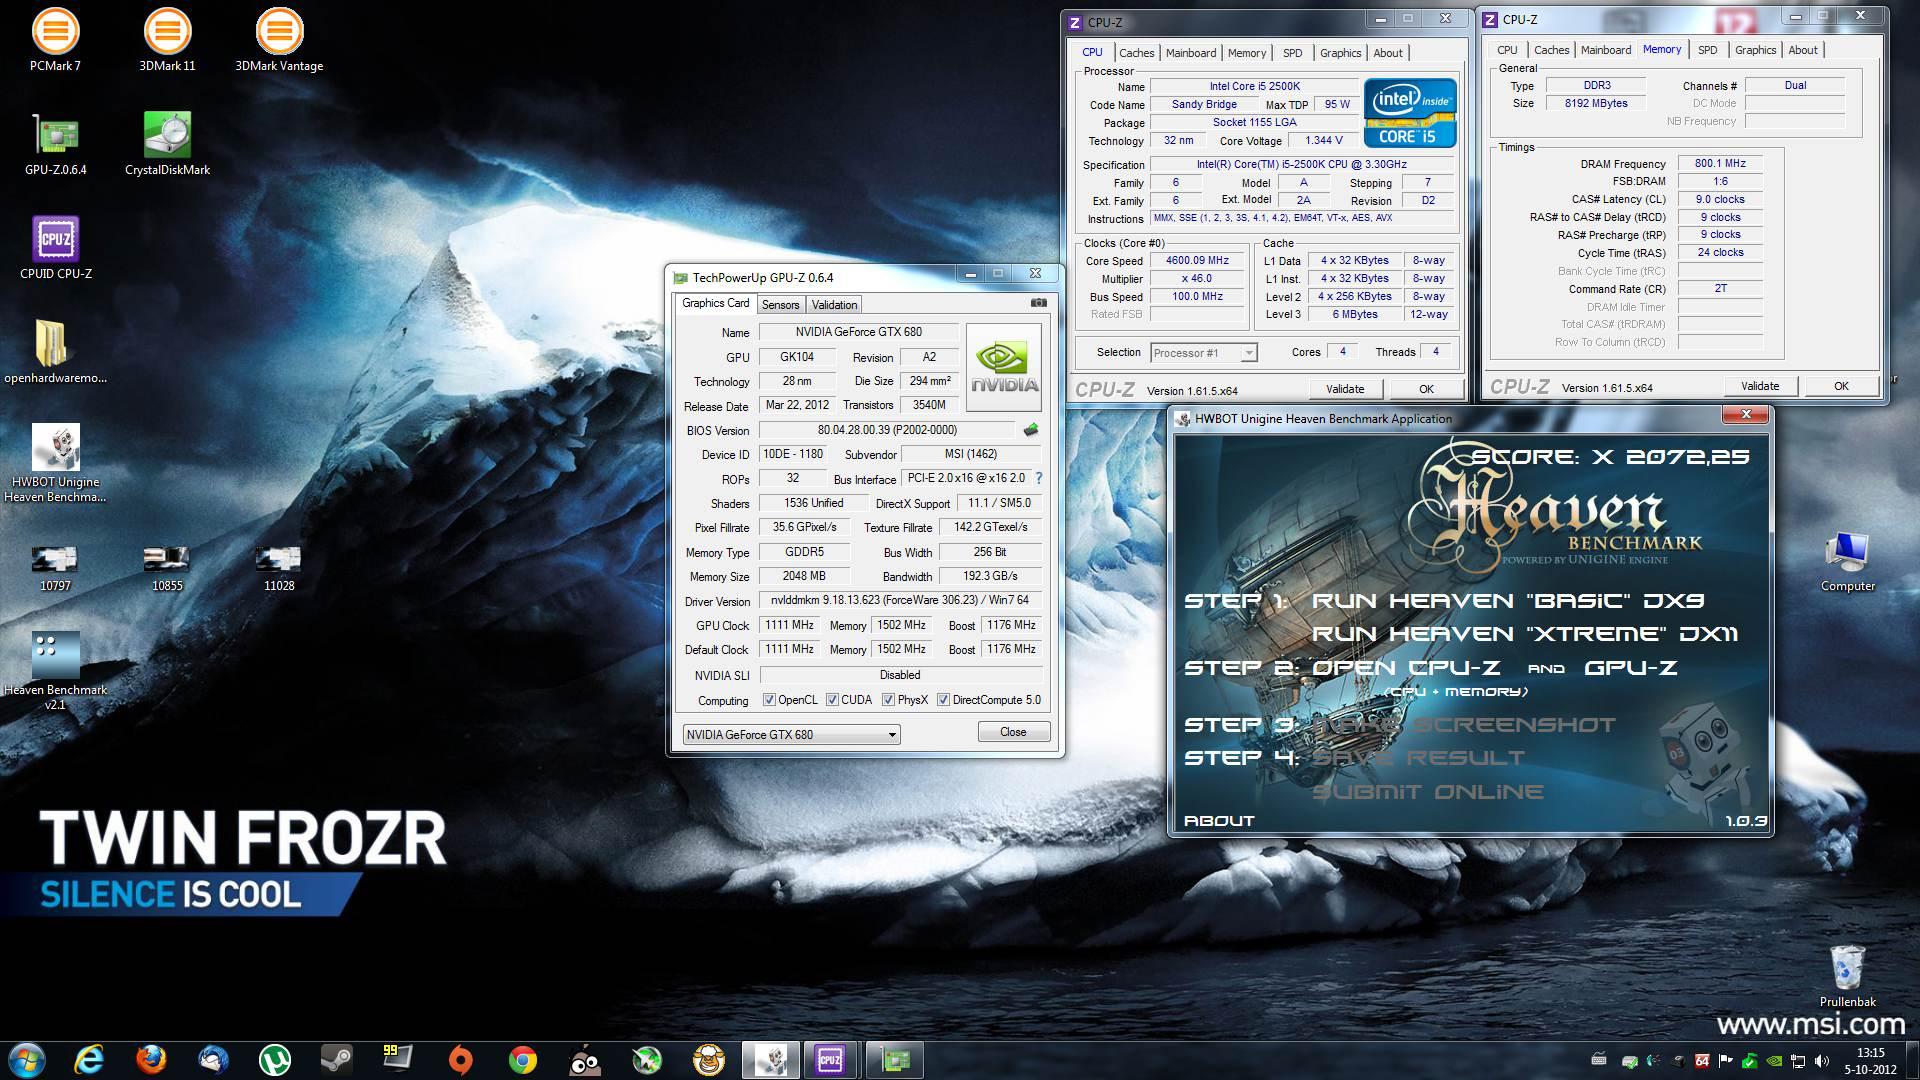This screenshot has height=1080, width=1920.
Task: Click OK in the right CPU-Z memory window
Action: 1841,386
